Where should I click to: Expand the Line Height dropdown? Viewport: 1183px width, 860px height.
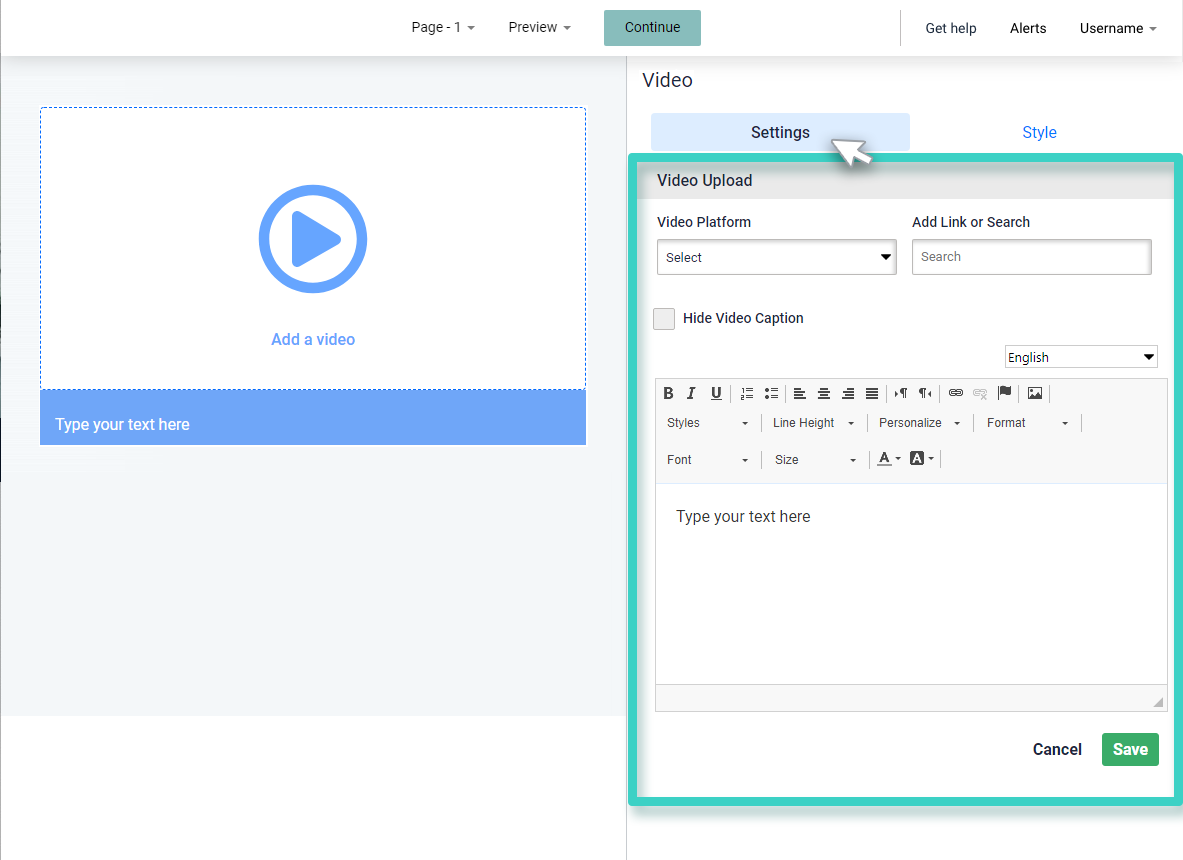(x=813, y=423)
